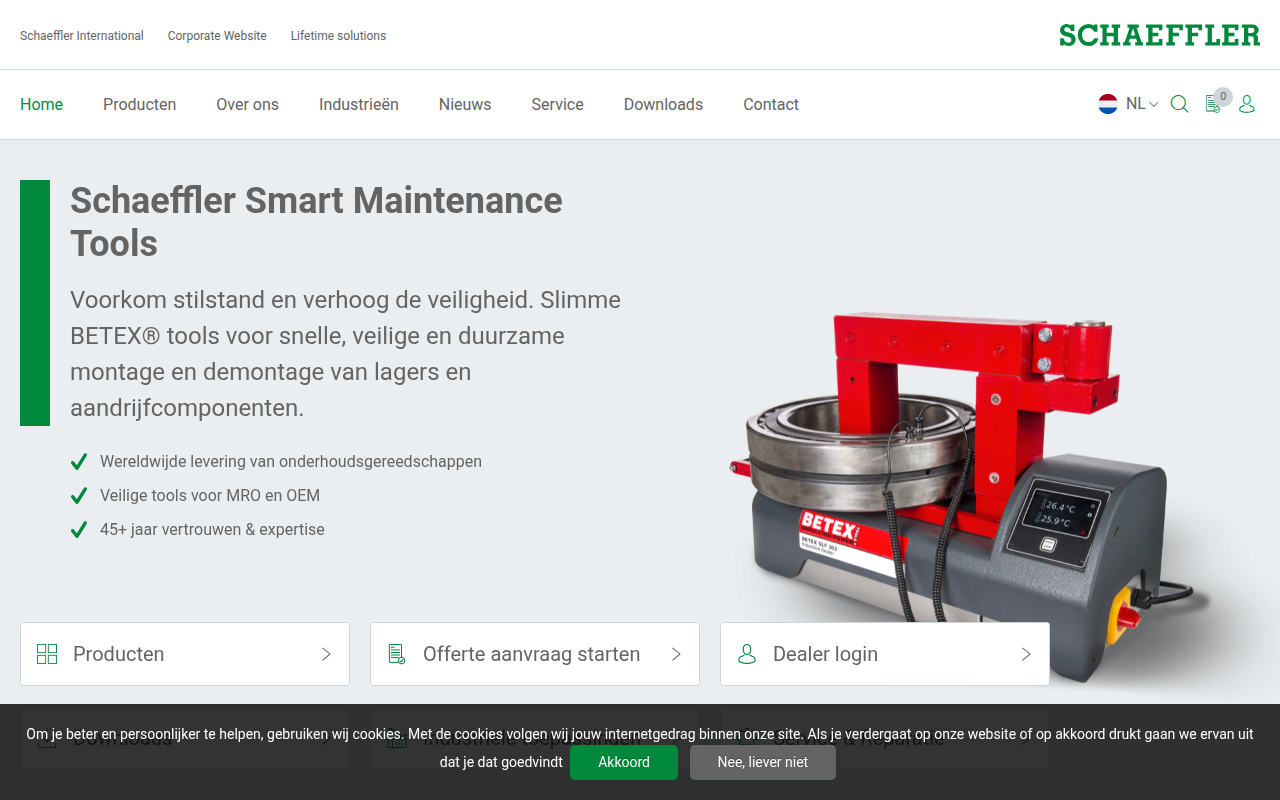Open the quote list cart icon

pos(1213,104)
